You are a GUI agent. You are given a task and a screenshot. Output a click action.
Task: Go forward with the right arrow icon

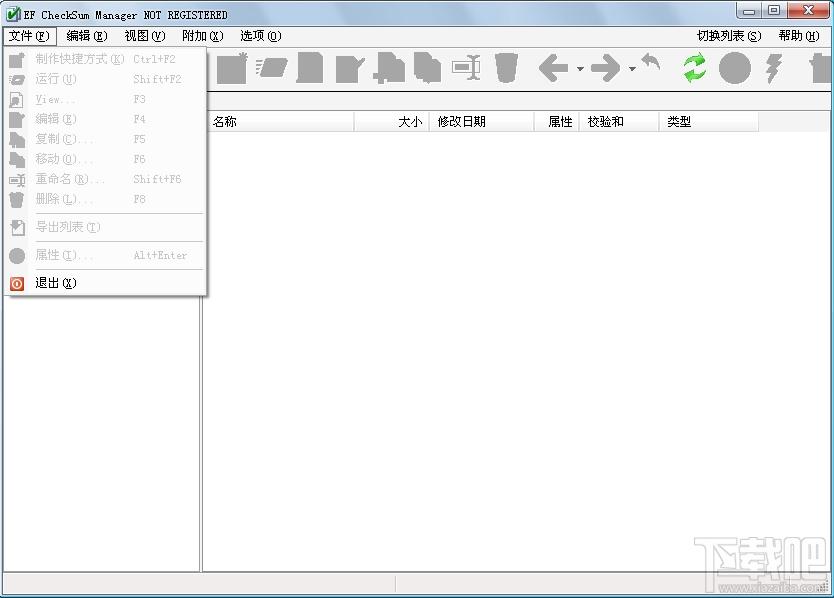(606, 68)
